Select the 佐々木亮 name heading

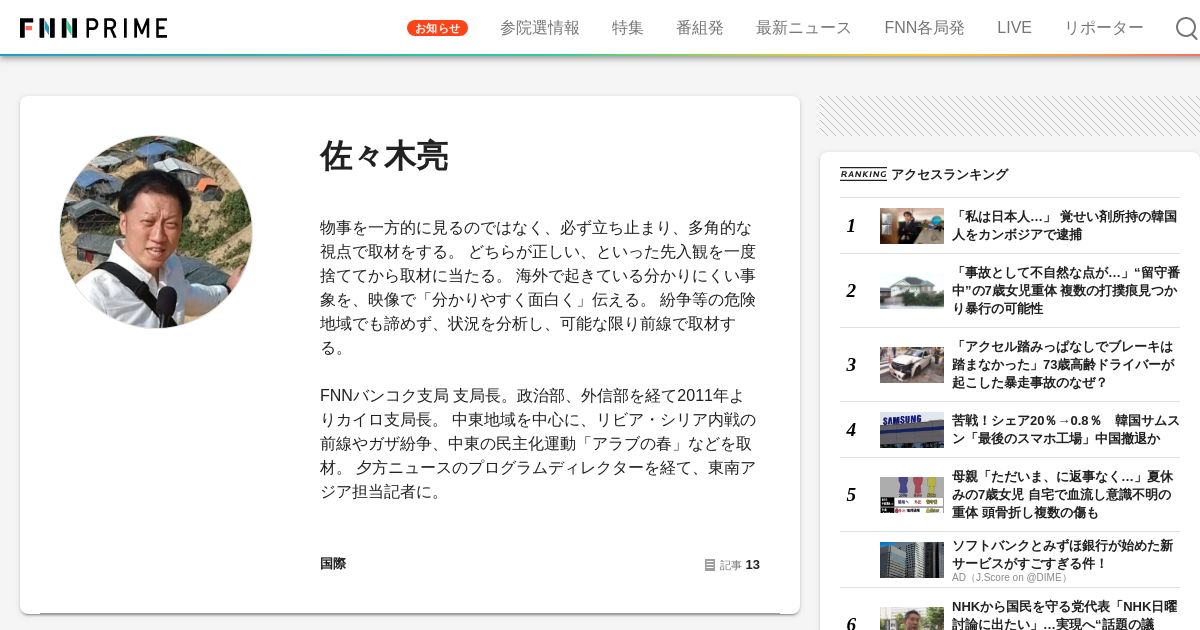(x=384, y=156)
